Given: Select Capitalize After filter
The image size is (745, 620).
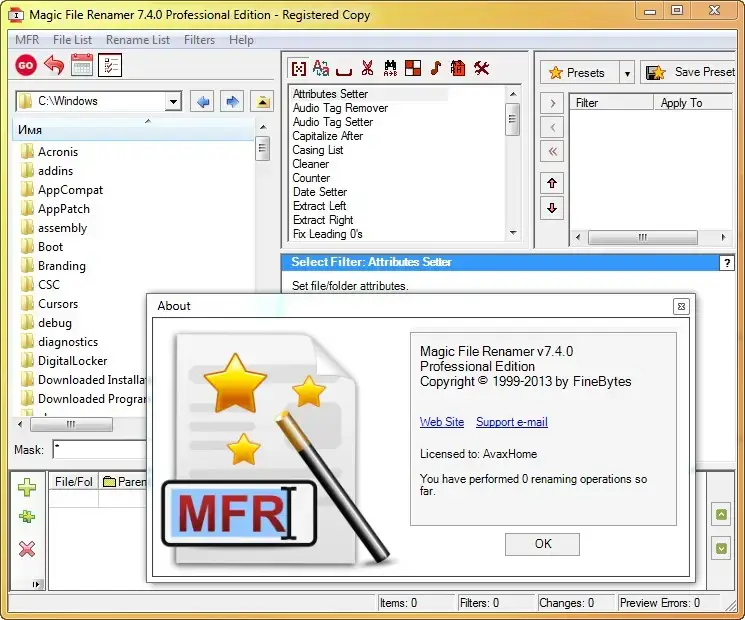Looking at the screenshot, I should click(x=327, y=136).
